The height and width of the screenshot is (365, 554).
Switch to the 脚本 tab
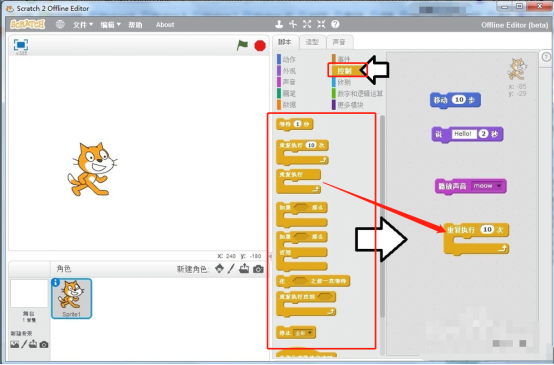(x=285, y=42)
